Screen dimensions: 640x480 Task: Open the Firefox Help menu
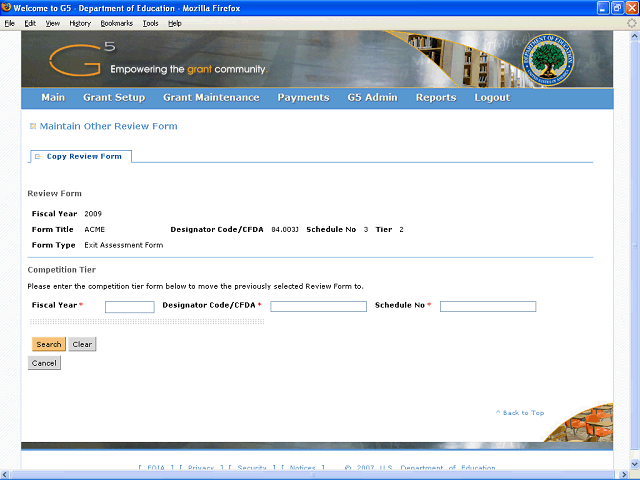click(x=175, y=23)
